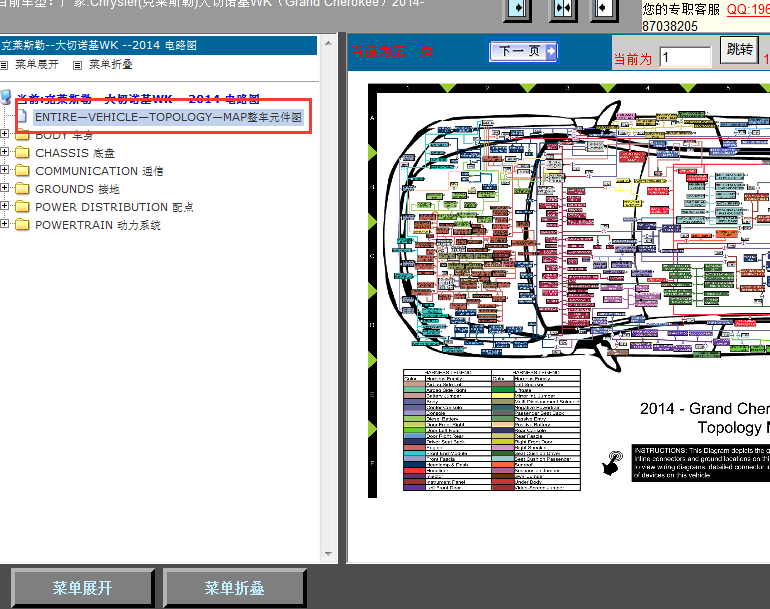The image size is (770, 609).
Task: Click the expand-right-pane layout icon
Action: tap(604, 9)
